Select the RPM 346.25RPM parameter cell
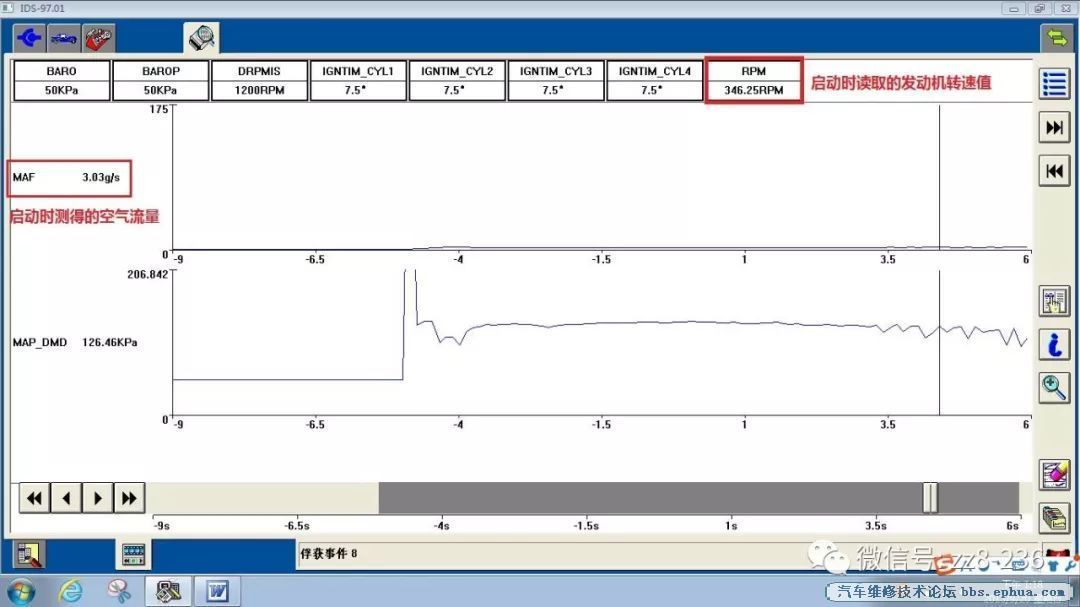The width and height of the screenshot is (1080, 607). coord(754,81)
